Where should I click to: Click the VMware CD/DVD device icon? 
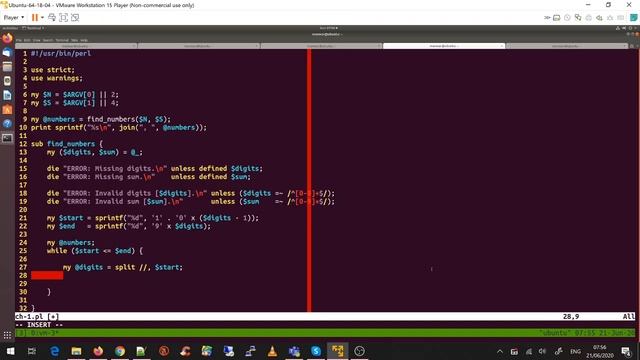567,18
